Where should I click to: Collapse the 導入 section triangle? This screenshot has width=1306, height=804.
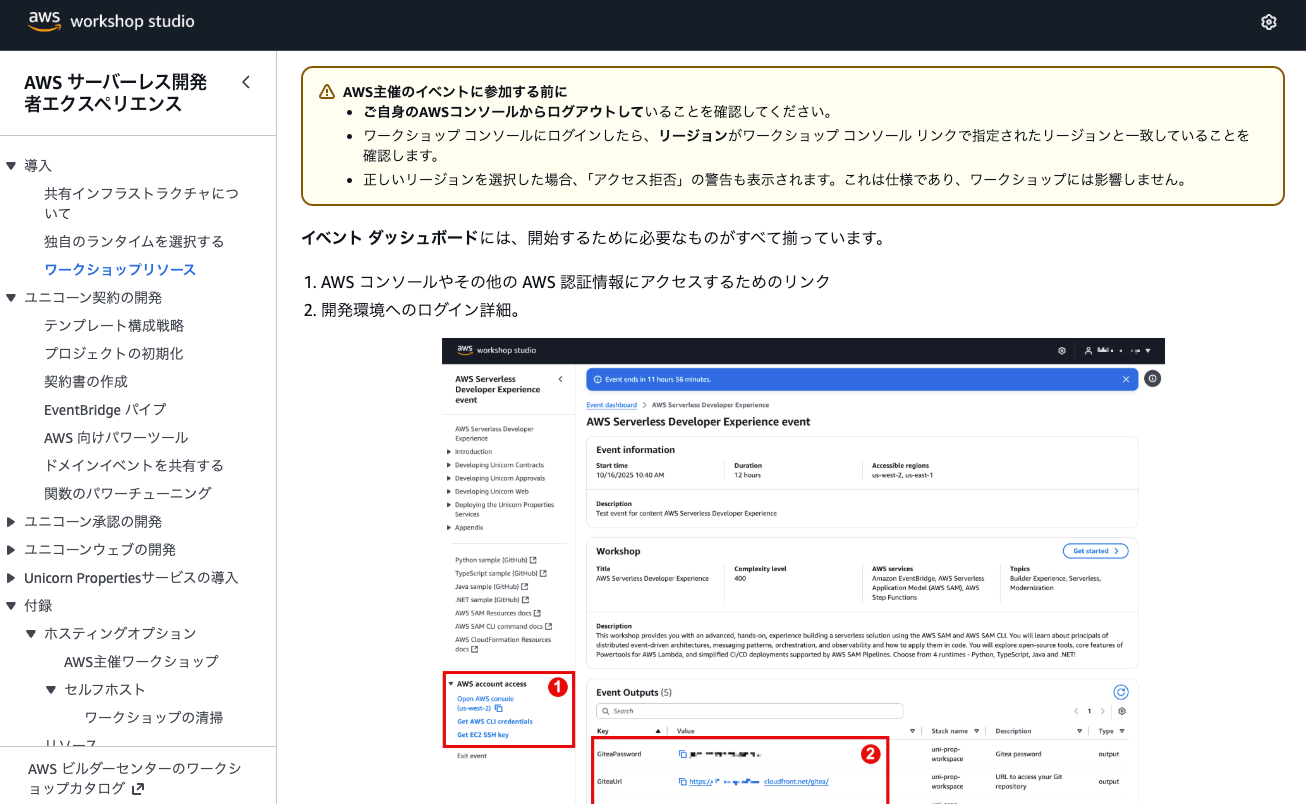click(11, 166)
